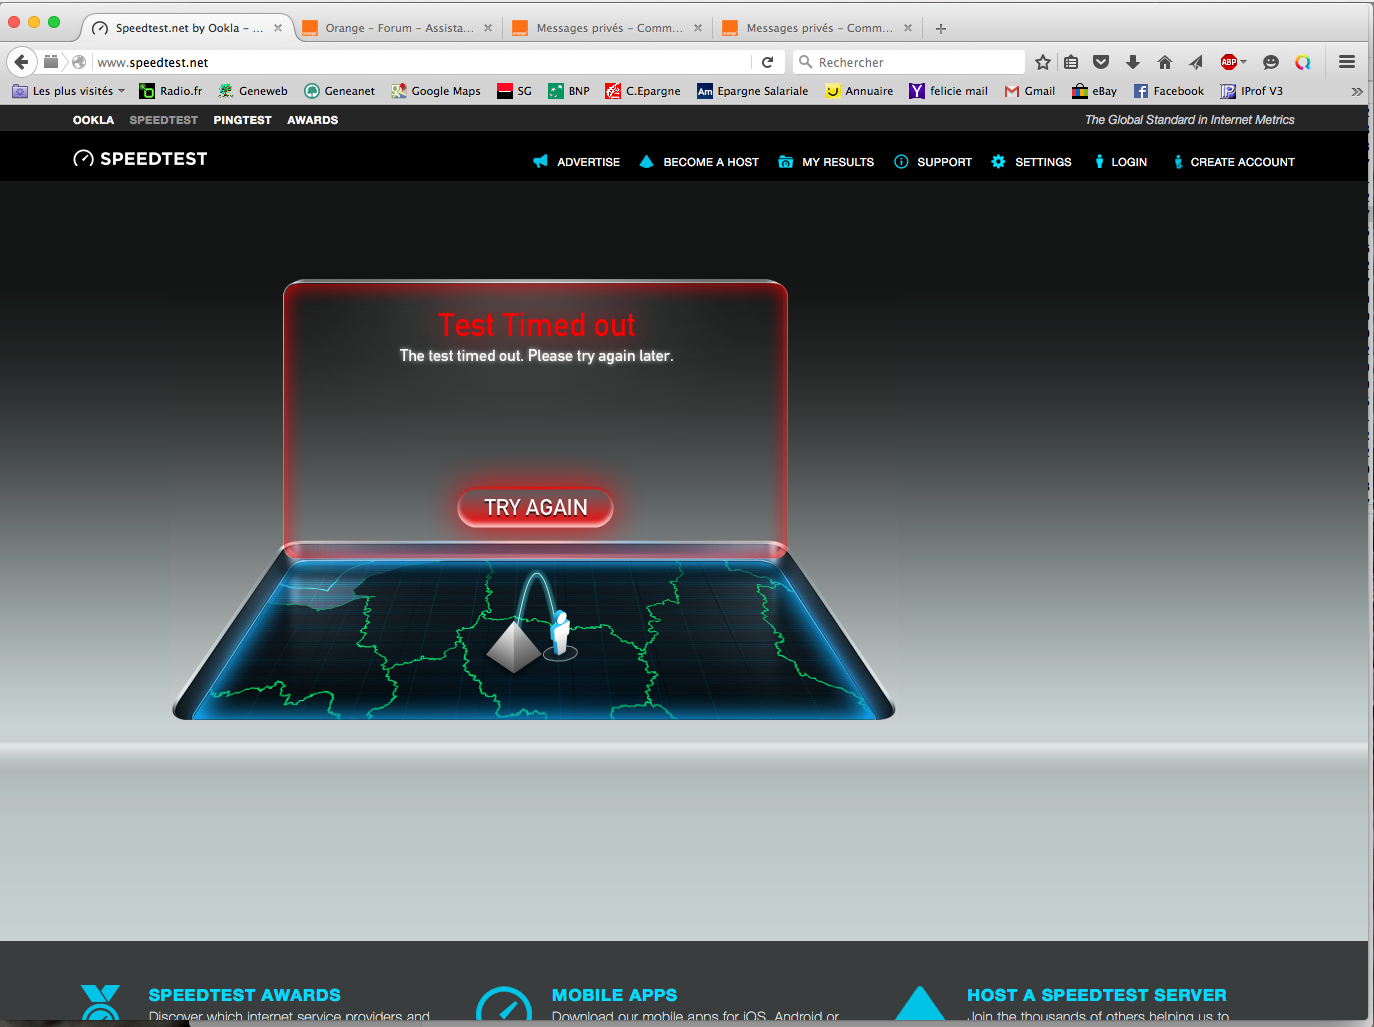The height and width of the screenshot is (1027, 1374).
Task: Go to the browser home icon
Action: tap(1165, 62)
